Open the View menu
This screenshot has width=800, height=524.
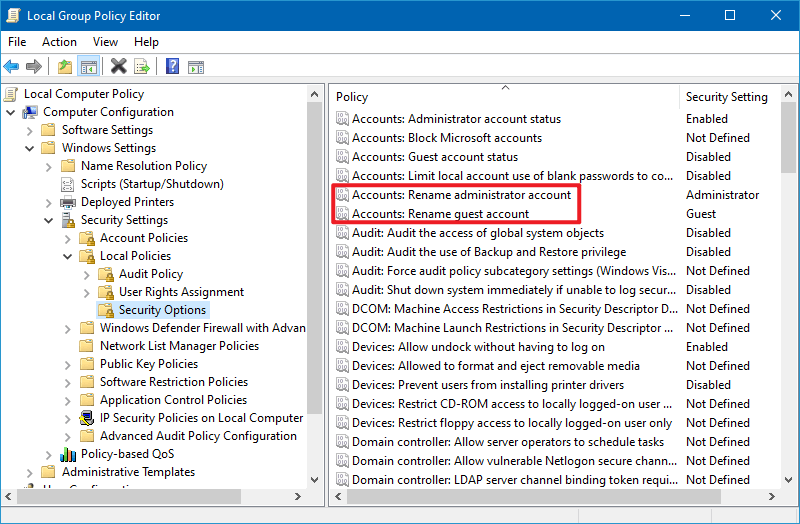coord(105,42)
